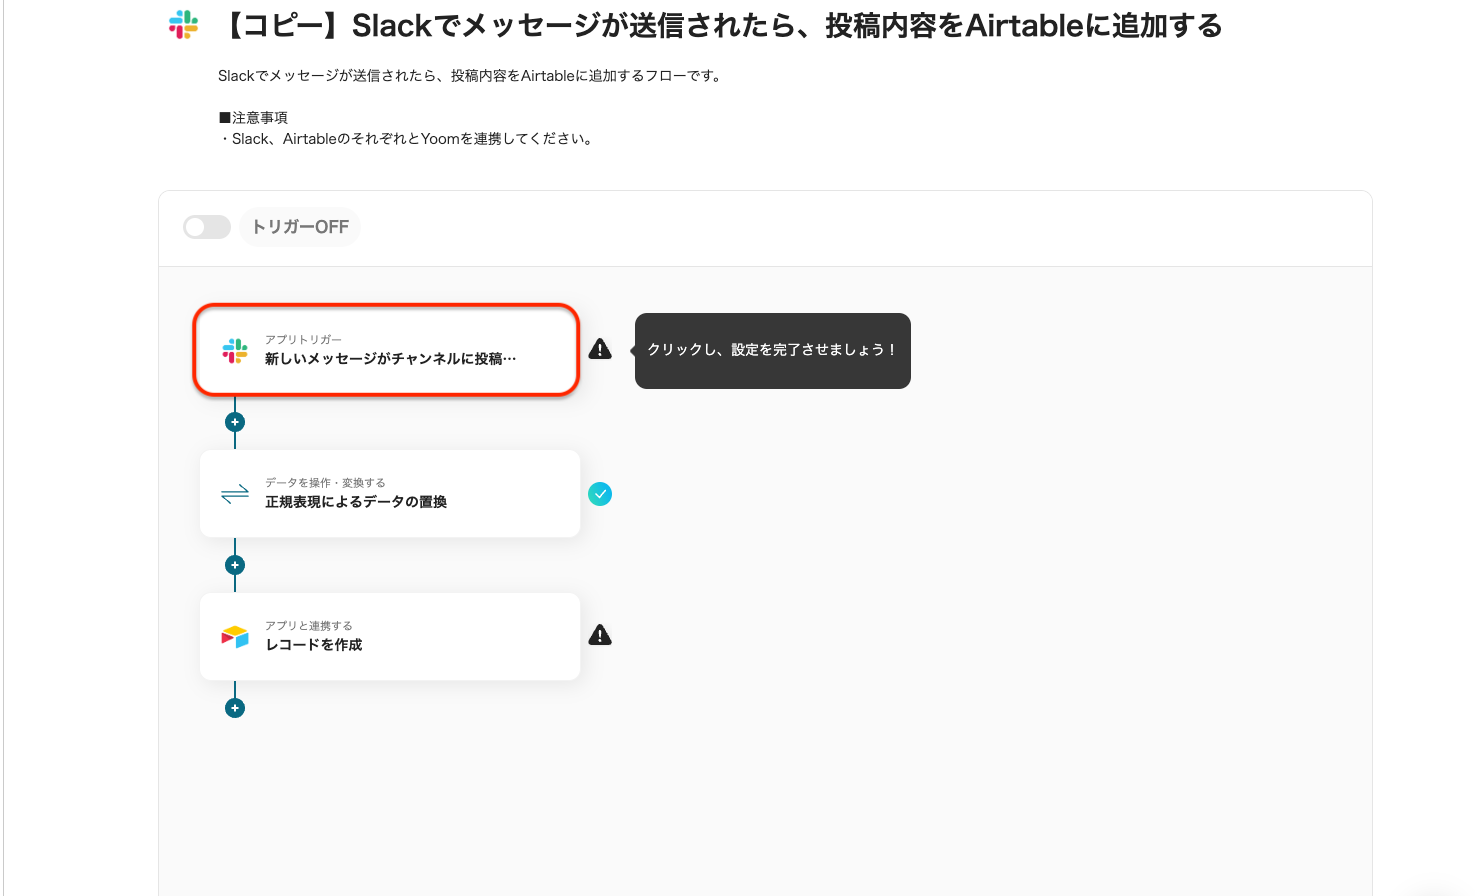Open the レコードを作成 Airtable step card
The image size is (1475, 896).
(x=390, y=637)
